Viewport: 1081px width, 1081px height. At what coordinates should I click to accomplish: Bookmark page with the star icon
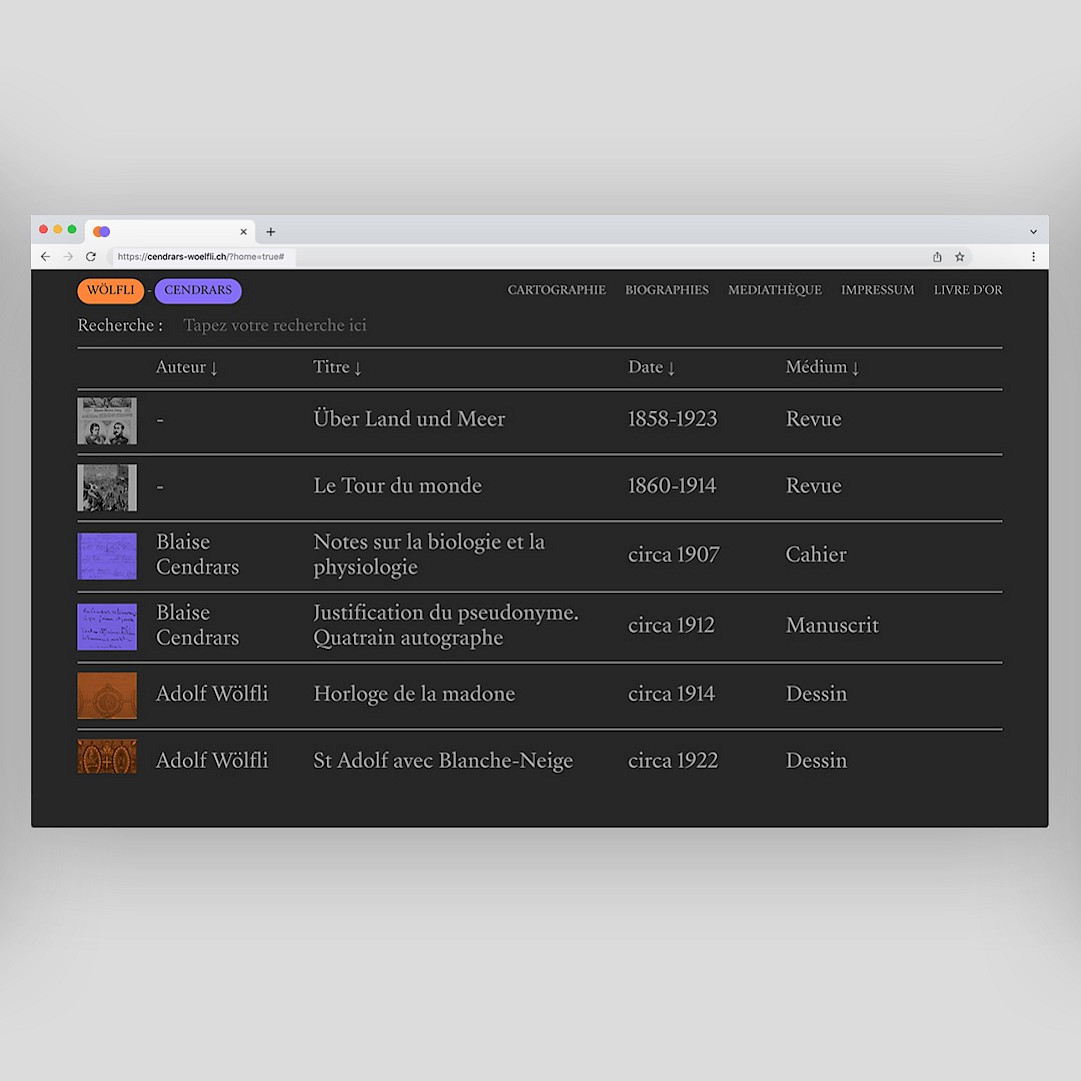(x=960, y=257)
